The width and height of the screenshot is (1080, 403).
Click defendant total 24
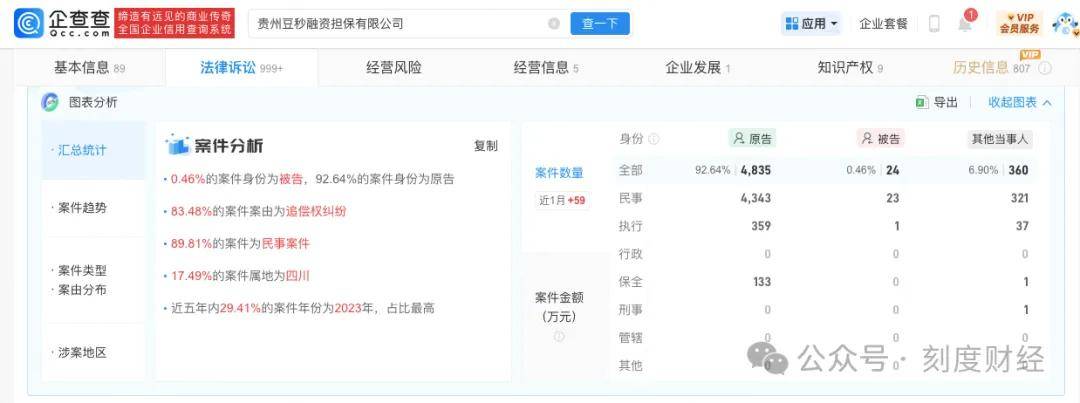pos(893,170)
